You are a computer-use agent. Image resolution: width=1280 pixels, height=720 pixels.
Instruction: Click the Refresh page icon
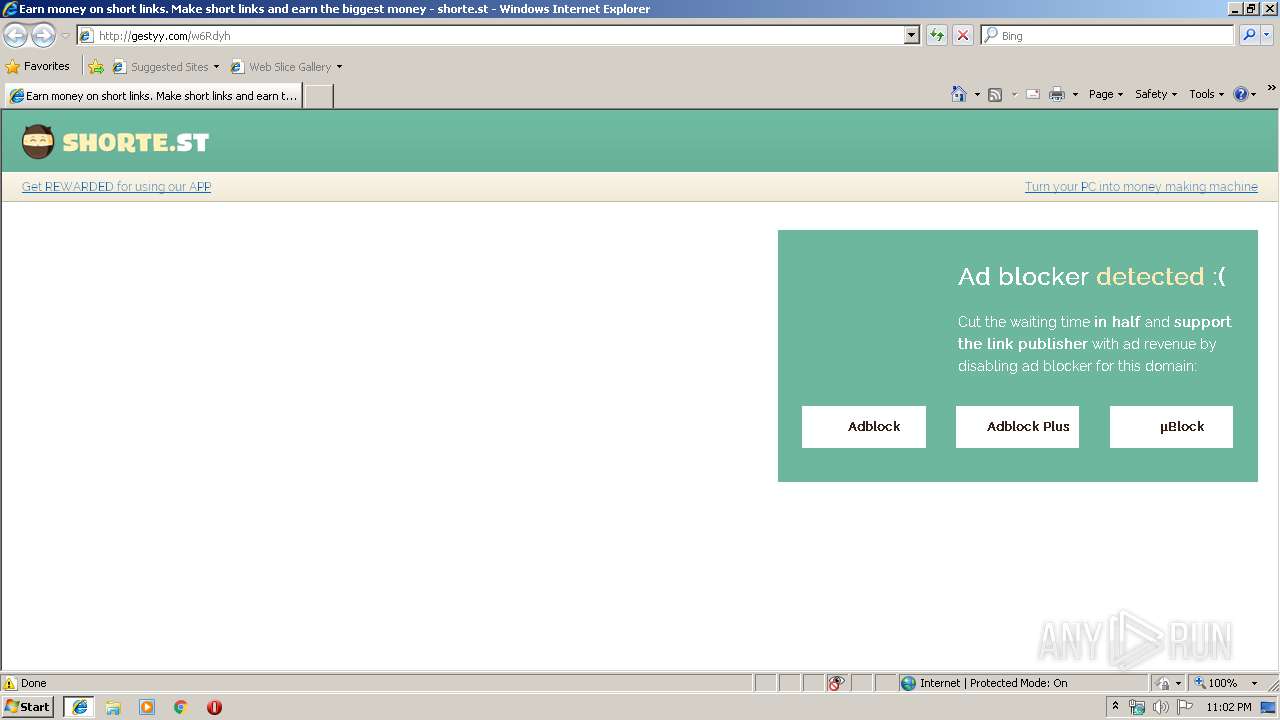(937, 36)
